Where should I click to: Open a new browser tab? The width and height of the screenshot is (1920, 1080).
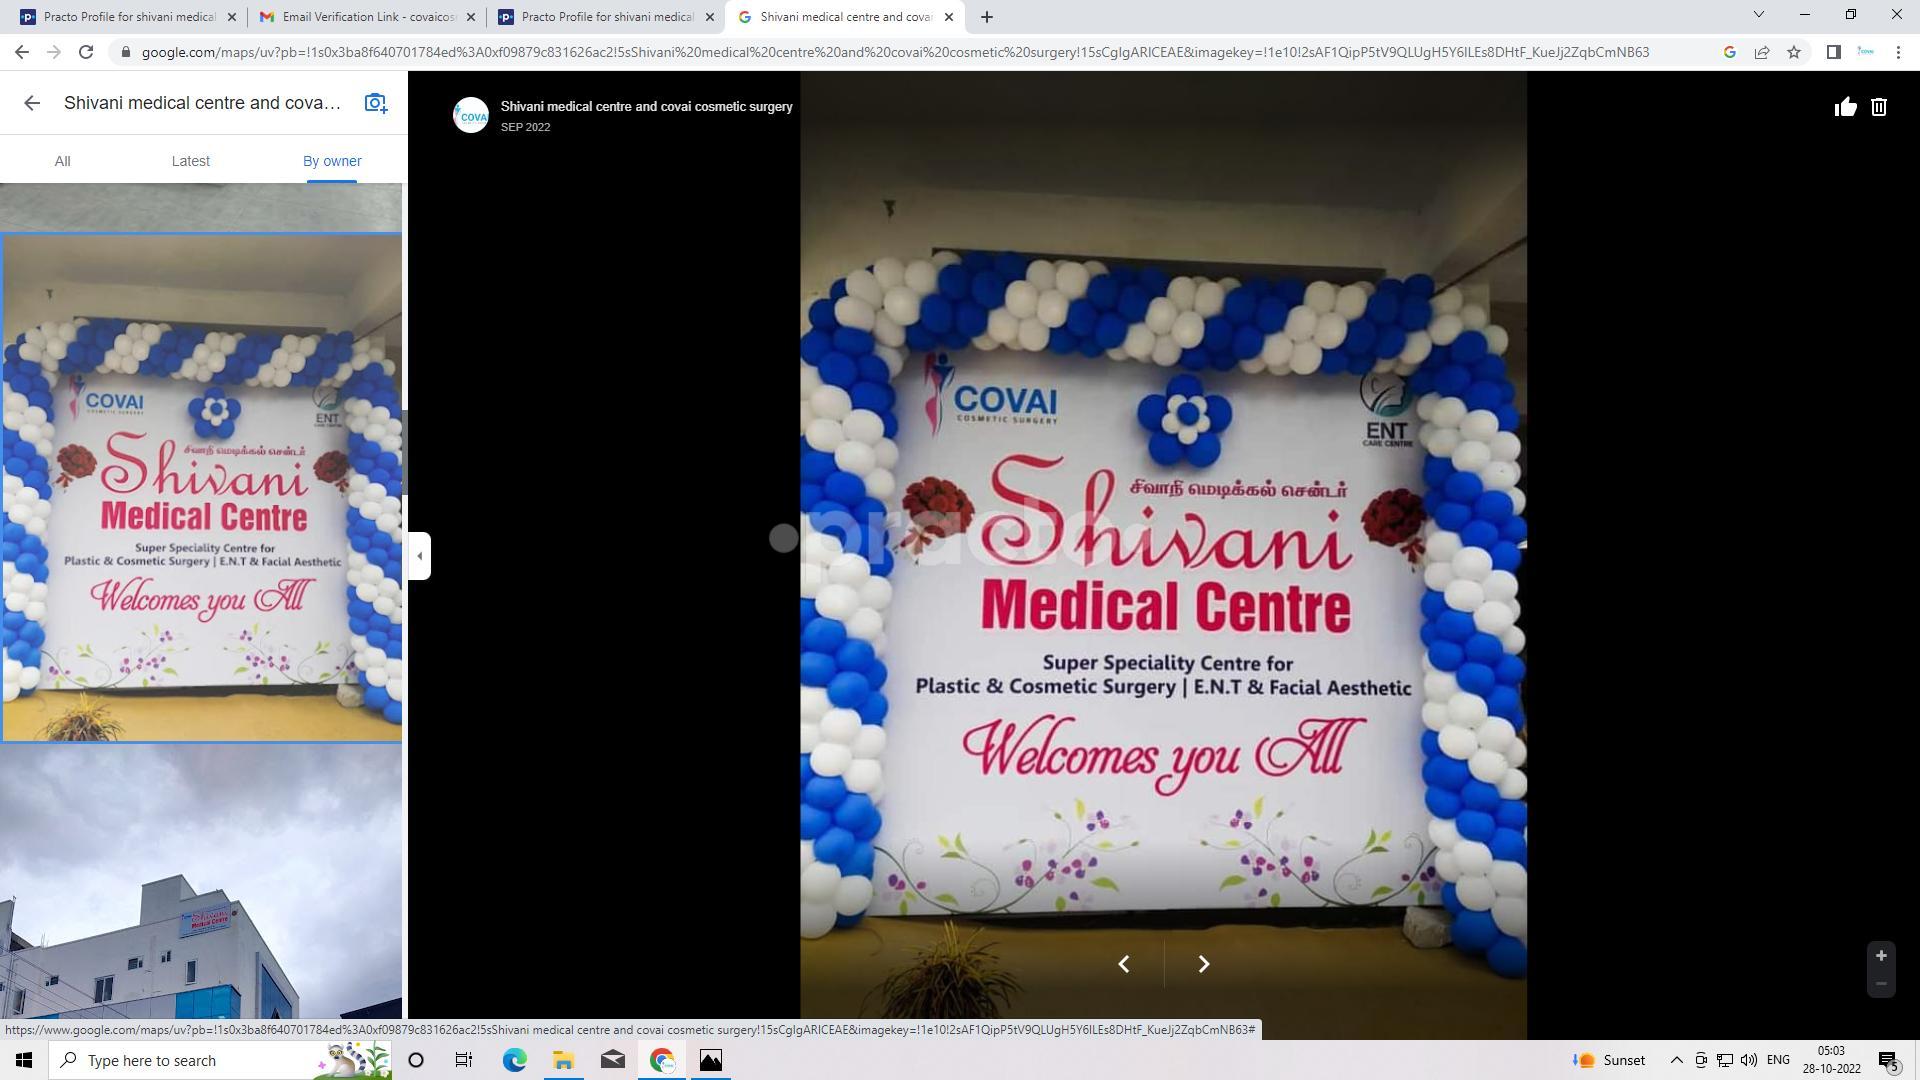(987, 17)
